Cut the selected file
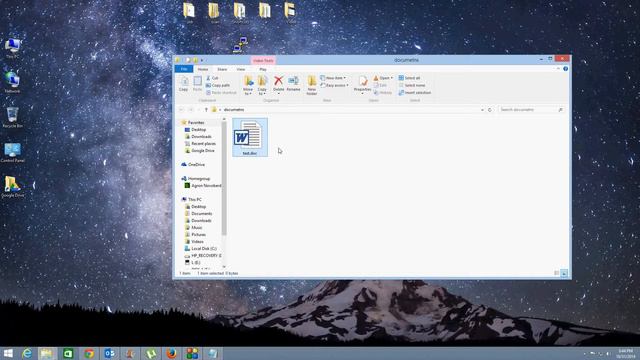This screenshot has width=640, height=360. click(x=212, y=78)
